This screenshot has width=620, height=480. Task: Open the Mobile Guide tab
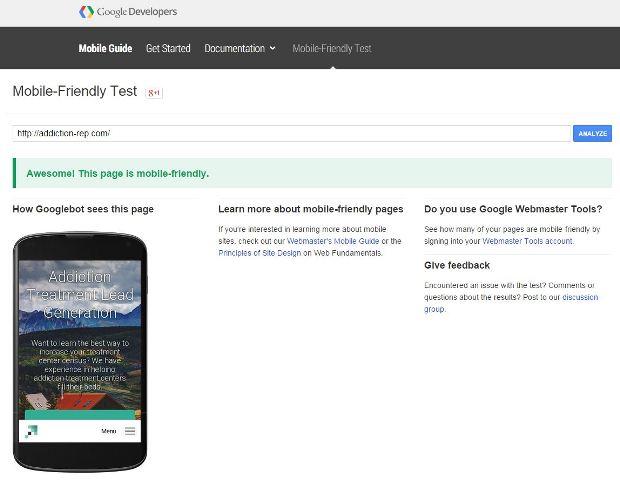(x=105, y=48)
